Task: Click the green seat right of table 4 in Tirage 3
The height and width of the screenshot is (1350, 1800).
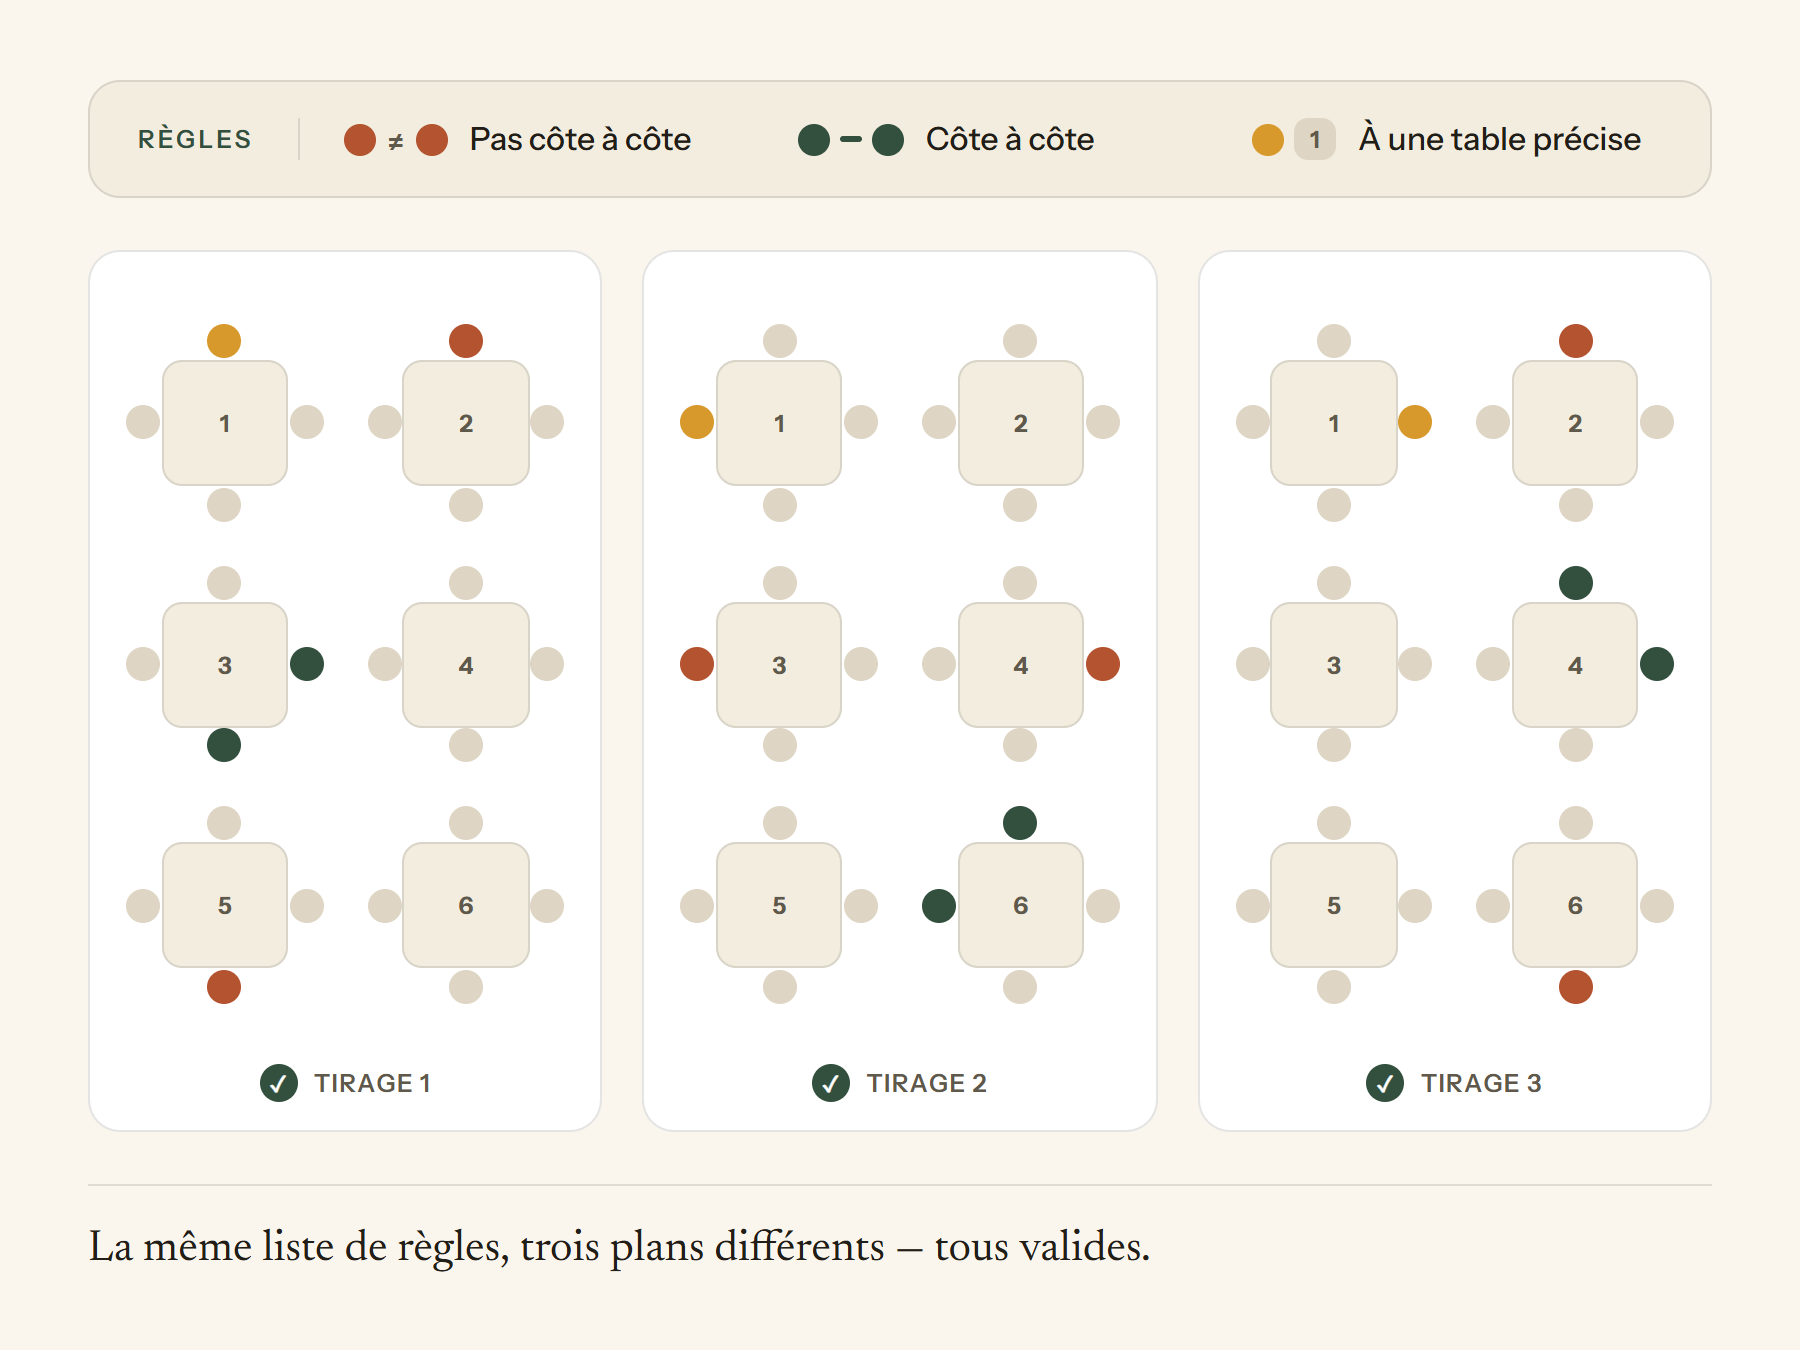Action: [1657, 664]
